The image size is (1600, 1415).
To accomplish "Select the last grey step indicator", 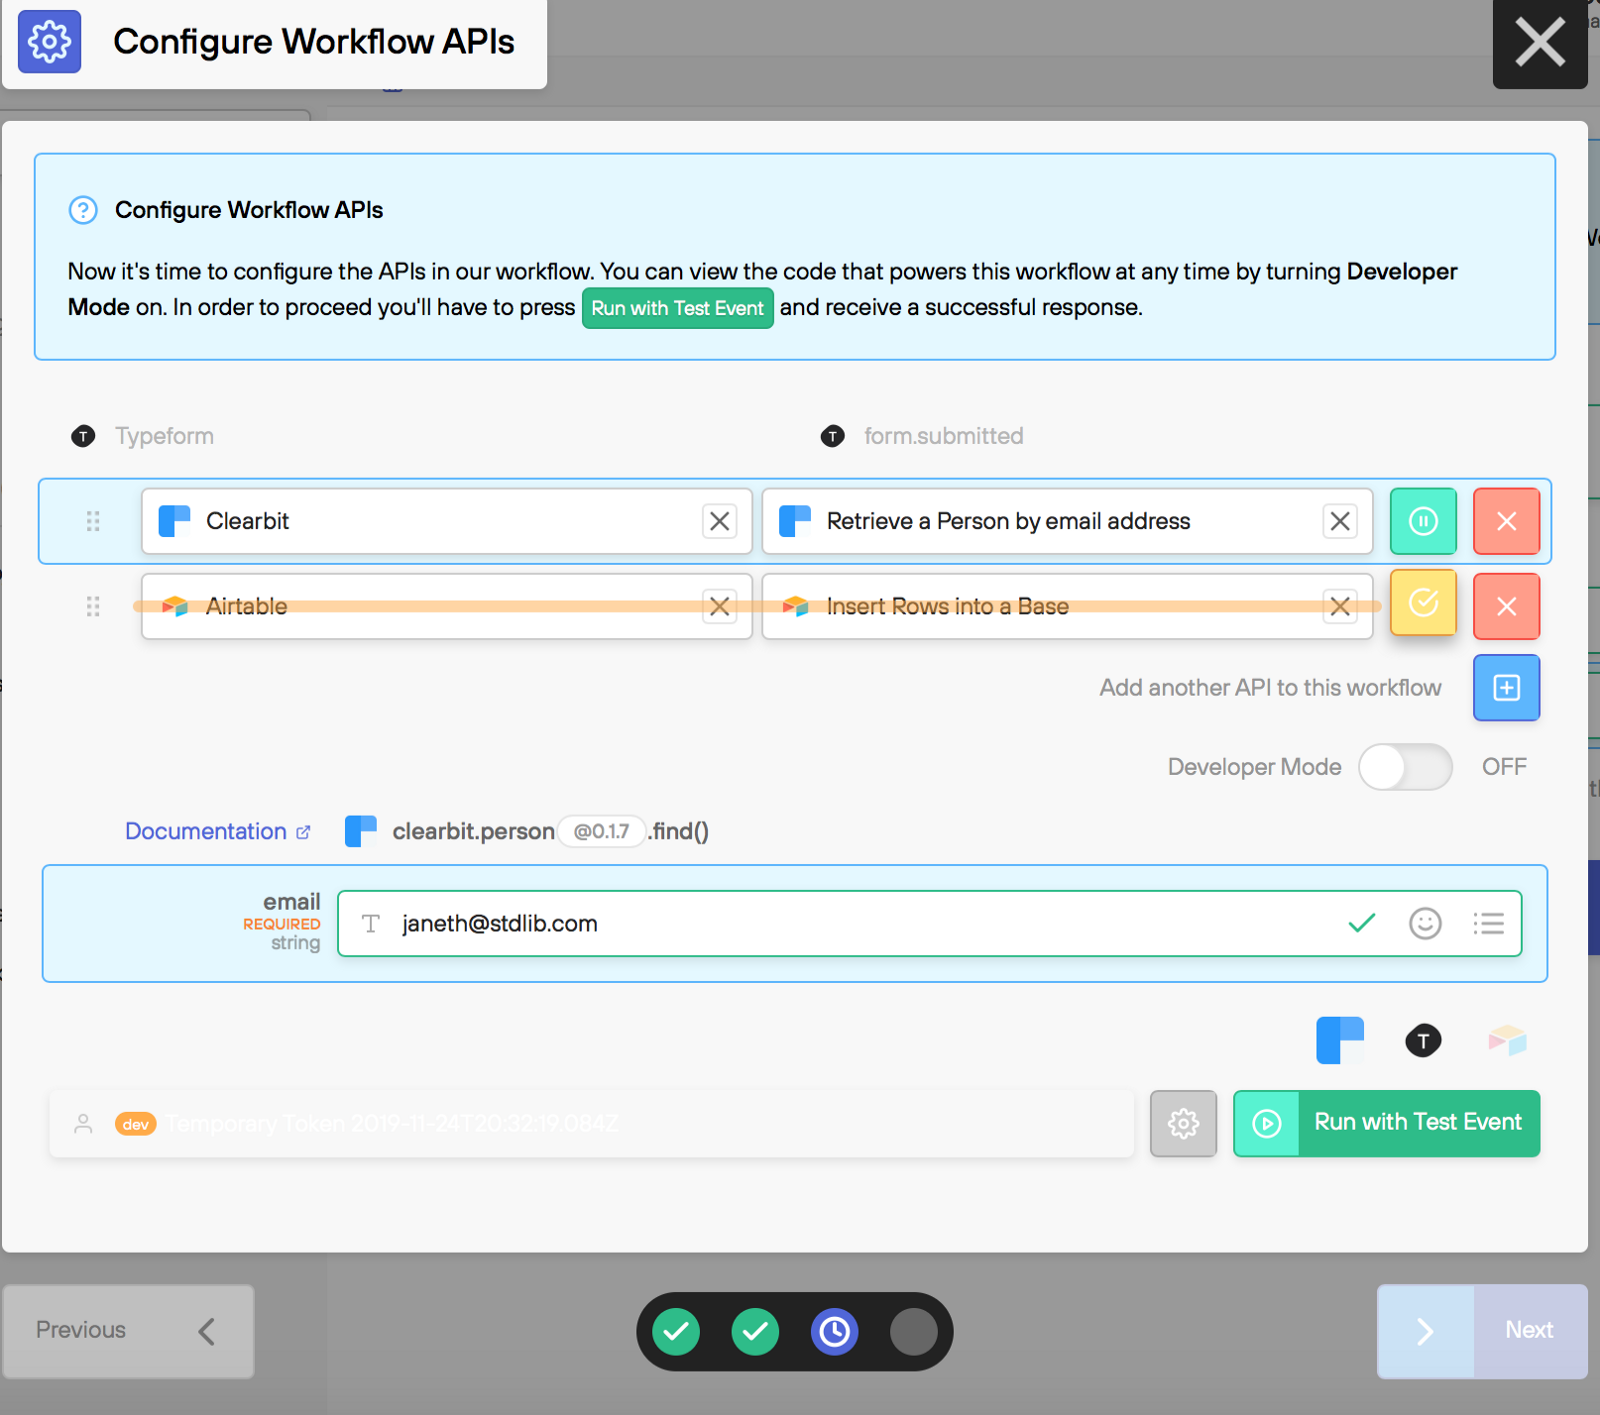I will (913, 1331).
